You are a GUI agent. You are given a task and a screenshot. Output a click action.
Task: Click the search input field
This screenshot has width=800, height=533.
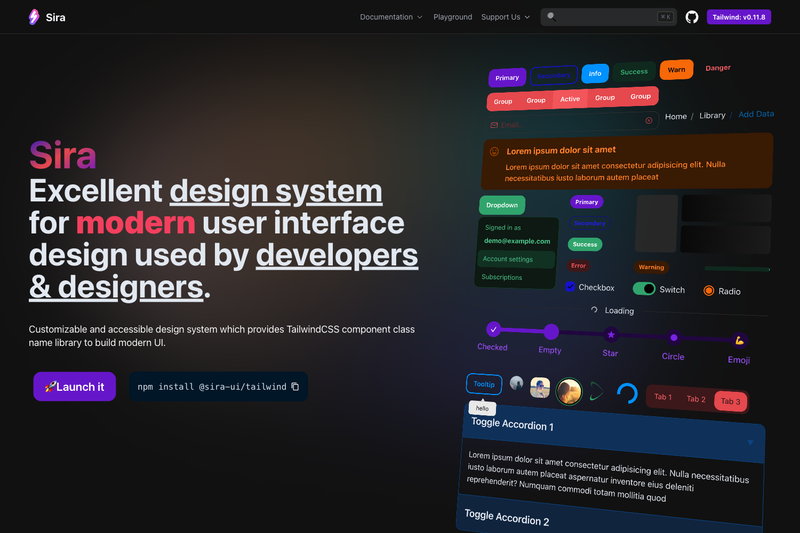click(608, 17)
